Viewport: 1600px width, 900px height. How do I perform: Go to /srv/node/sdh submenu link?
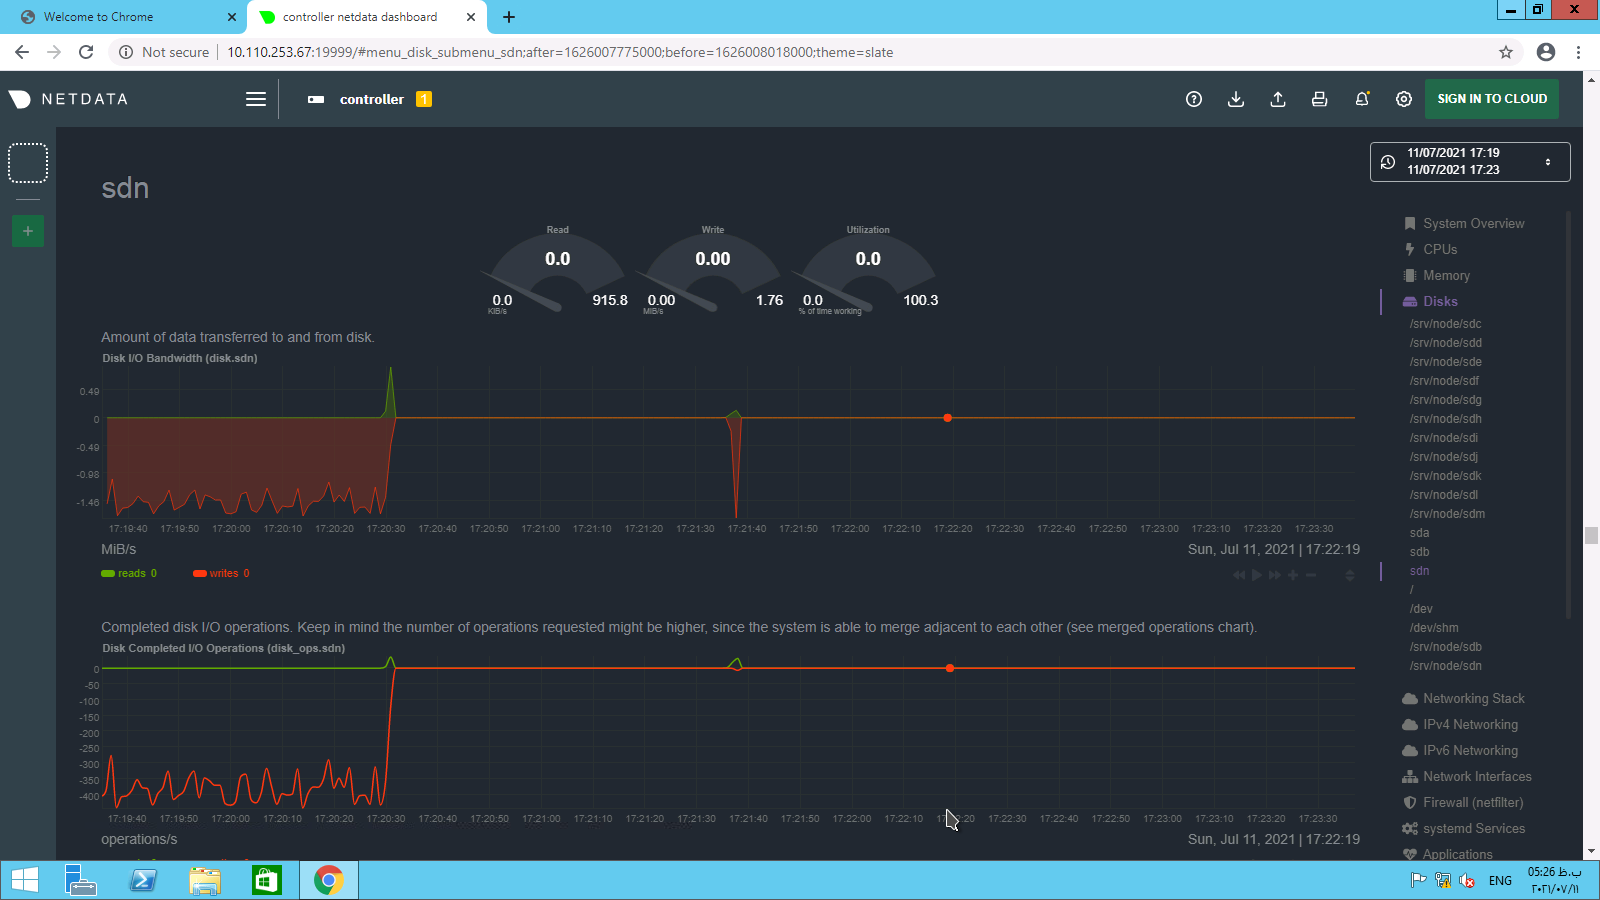(1446, 419)
